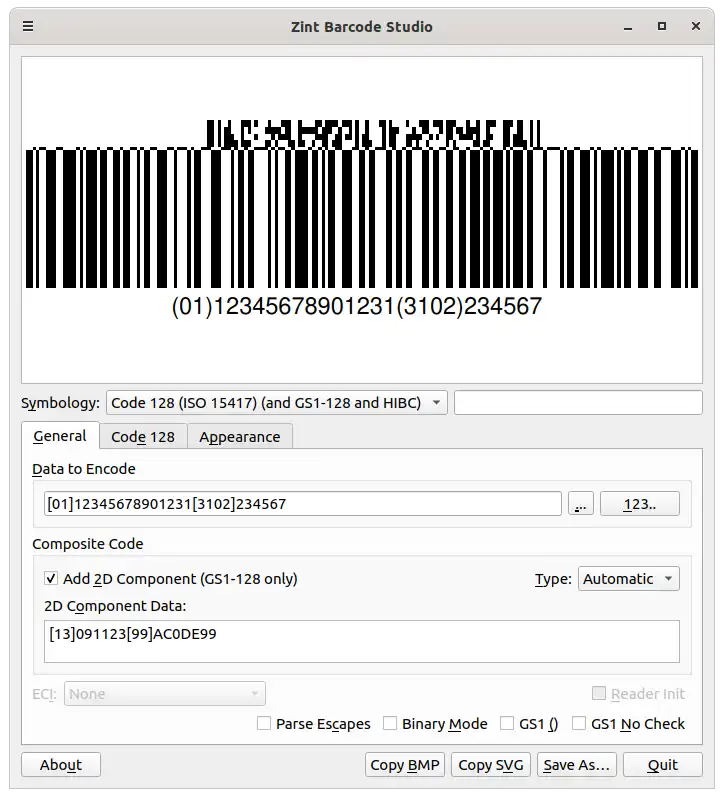Minimize the Zint Barcode Studio window
The image size is (724, 798).
click(x=628, y=26)
